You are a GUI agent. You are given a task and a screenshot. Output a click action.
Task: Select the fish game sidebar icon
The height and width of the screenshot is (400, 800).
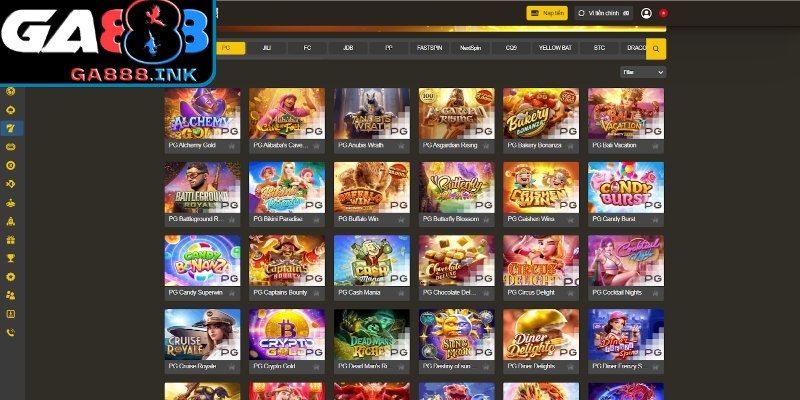pos(10,184)
